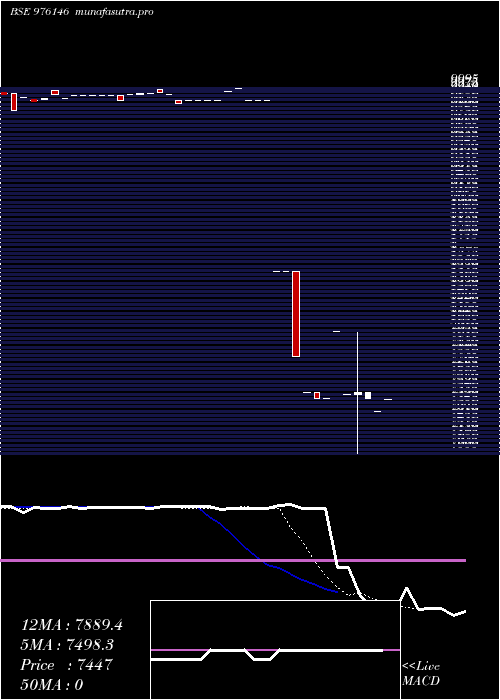Click the 'Price : 7447' value
Viewport: 500px width, 700px height.
(66, 665)
